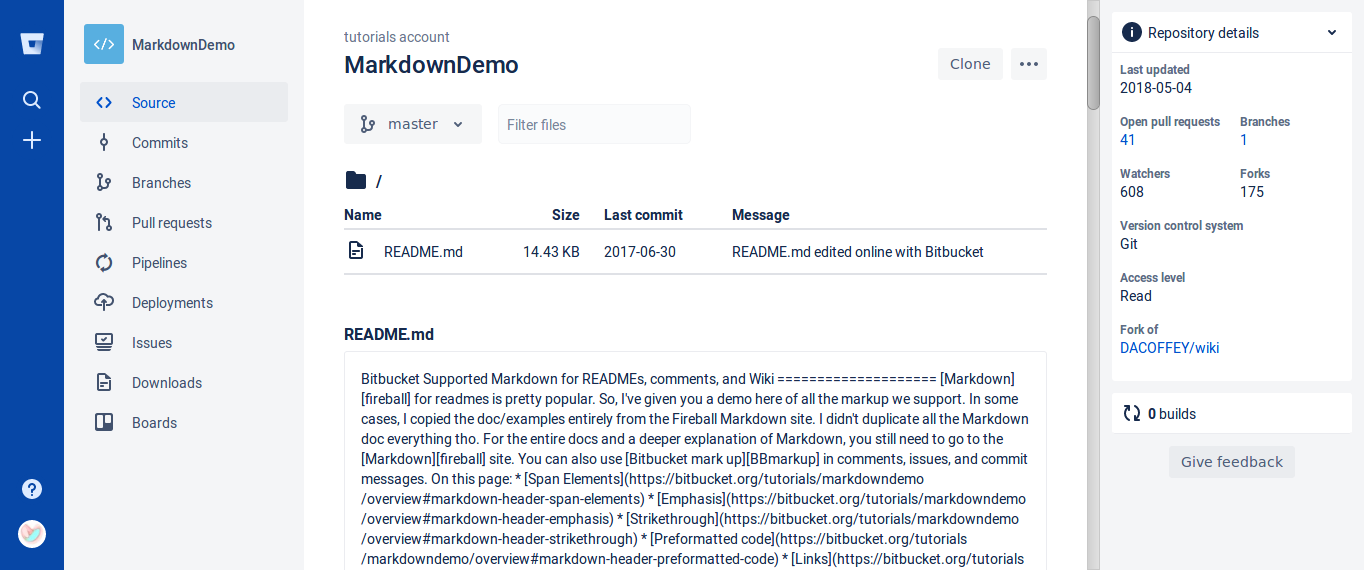Click the 14.43 KB size cell

pos(551,252)
